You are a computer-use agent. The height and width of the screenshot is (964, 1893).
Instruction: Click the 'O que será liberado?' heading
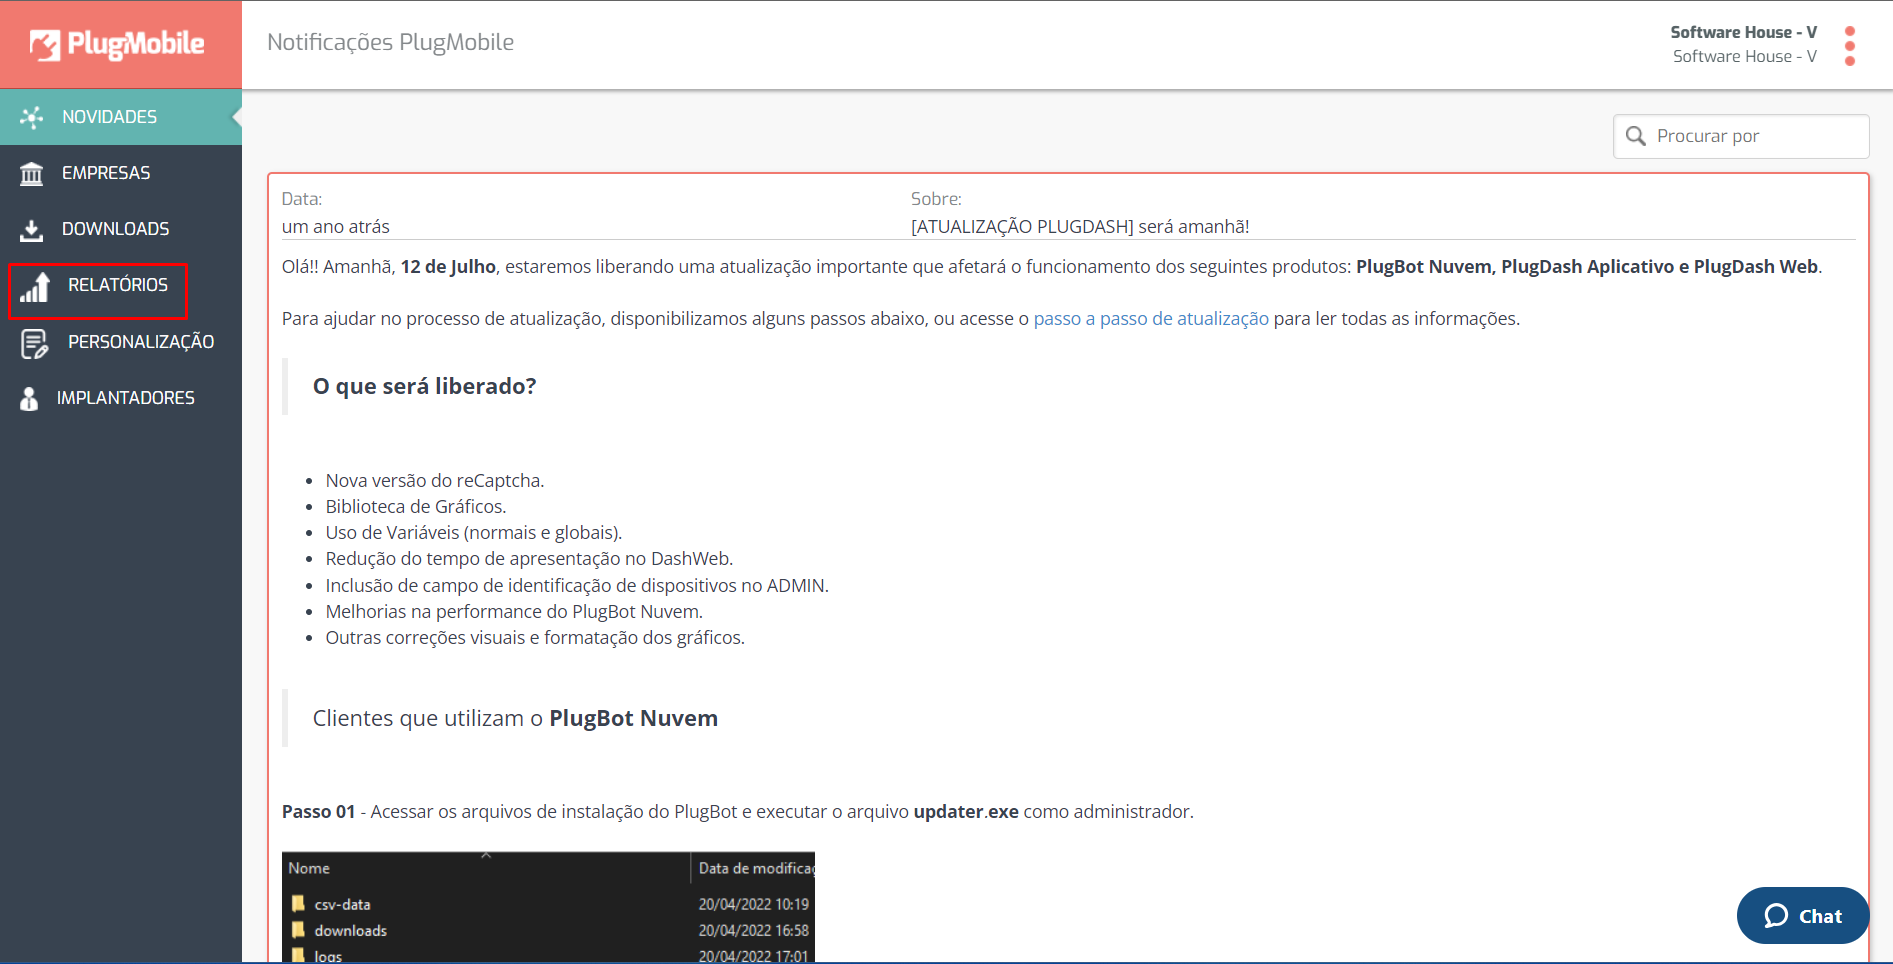[425, 386]
